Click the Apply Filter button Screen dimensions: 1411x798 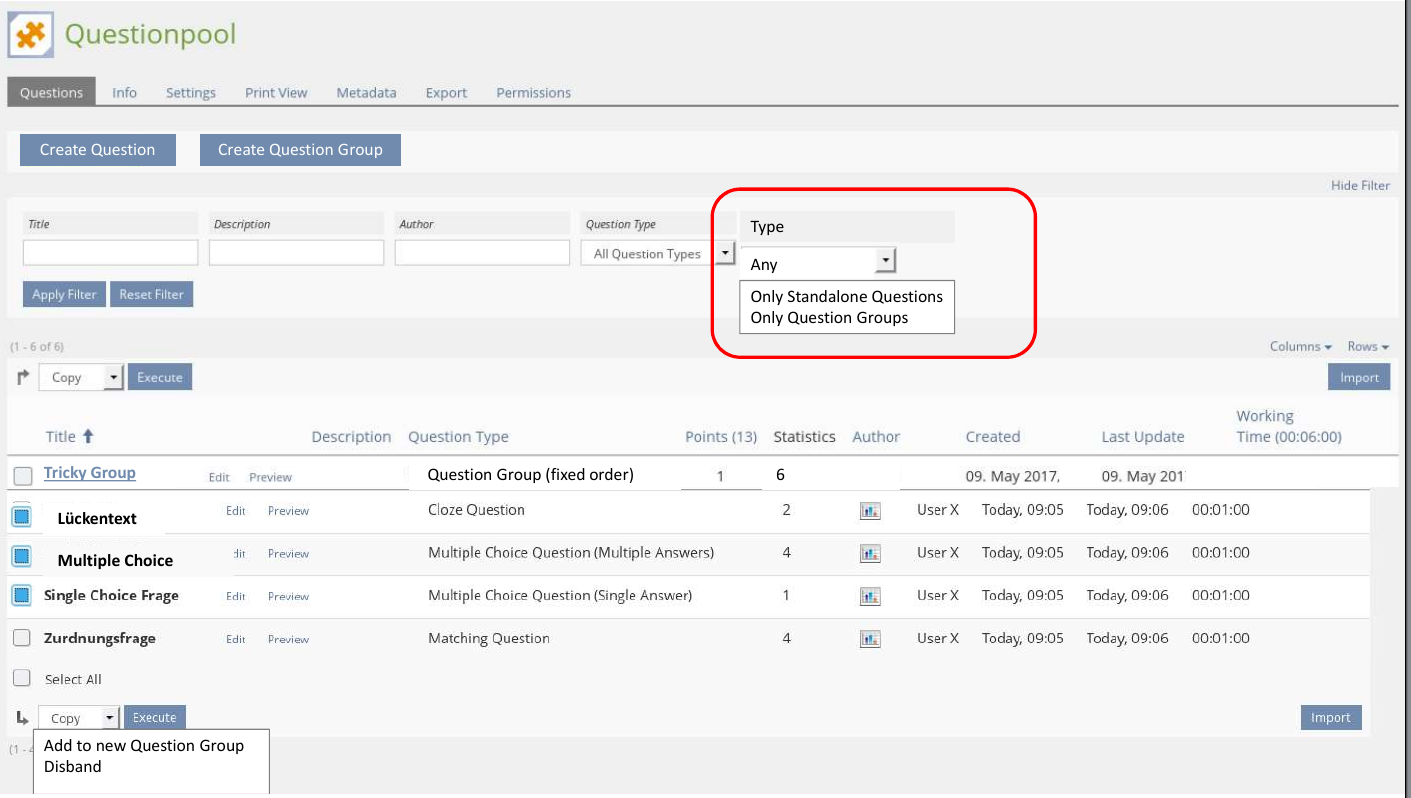[64, 295]
